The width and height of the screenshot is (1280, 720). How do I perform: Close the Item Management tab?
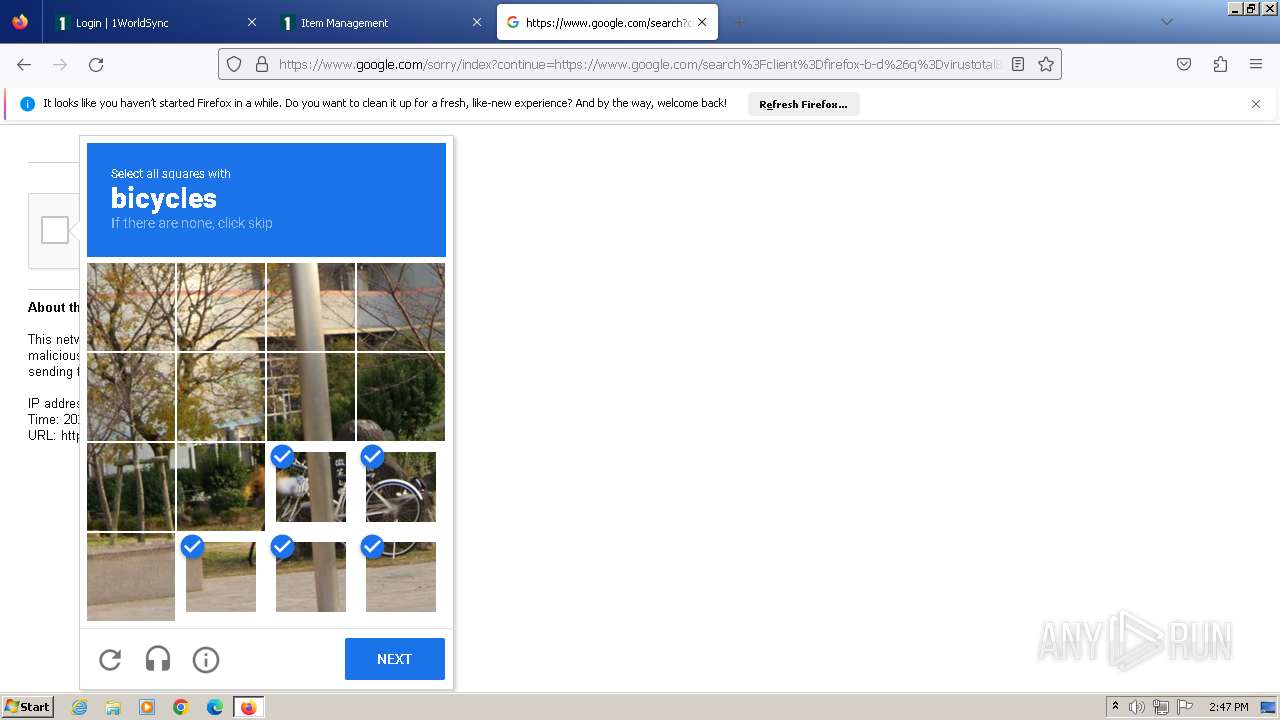(x=477, y=22)
